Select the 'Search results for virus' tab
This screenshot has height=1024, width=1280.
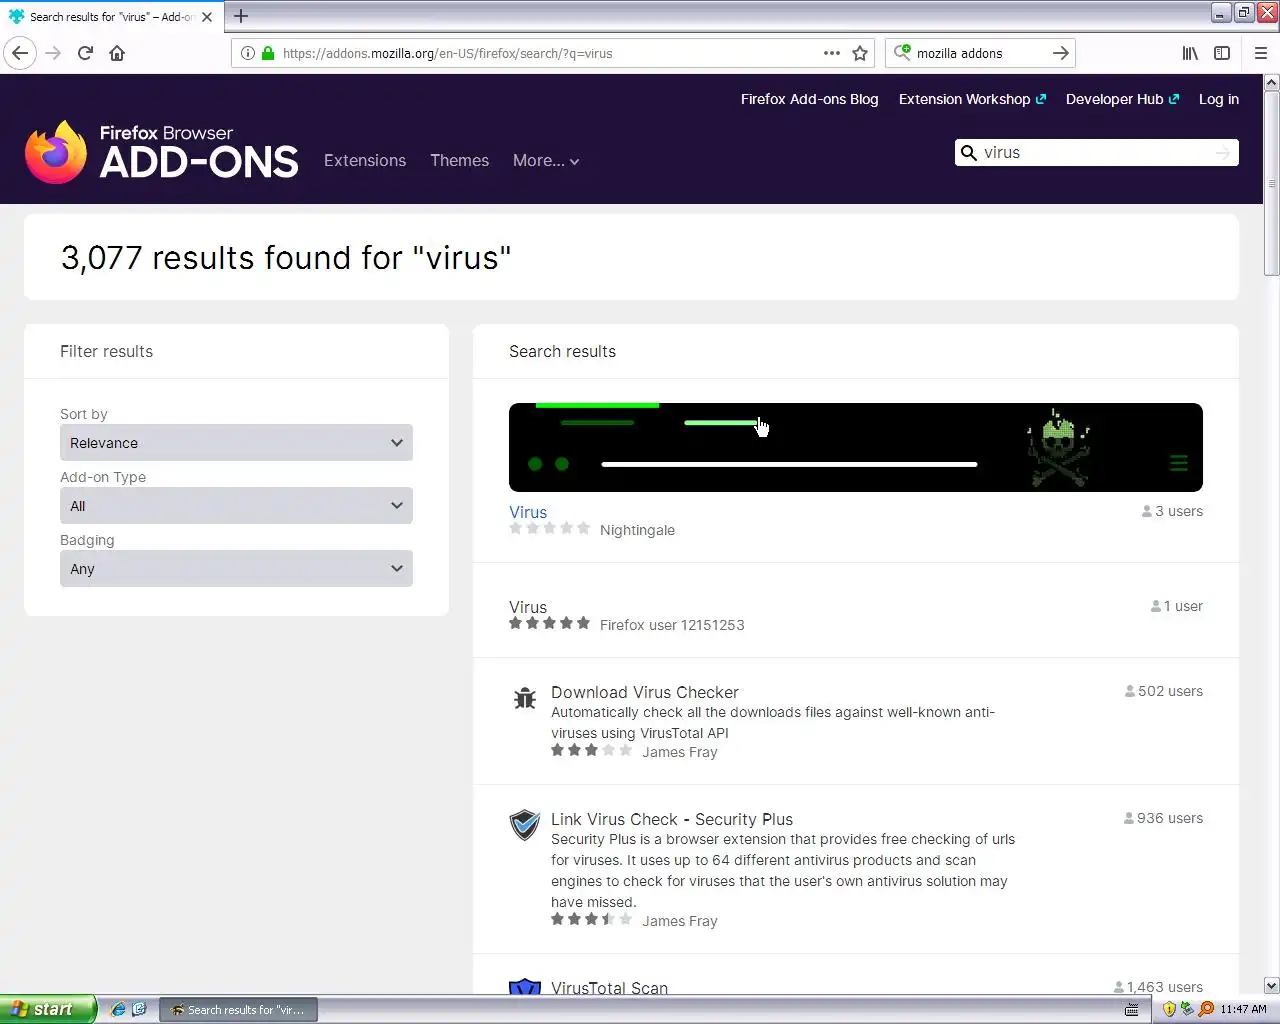tap(110, 16)
